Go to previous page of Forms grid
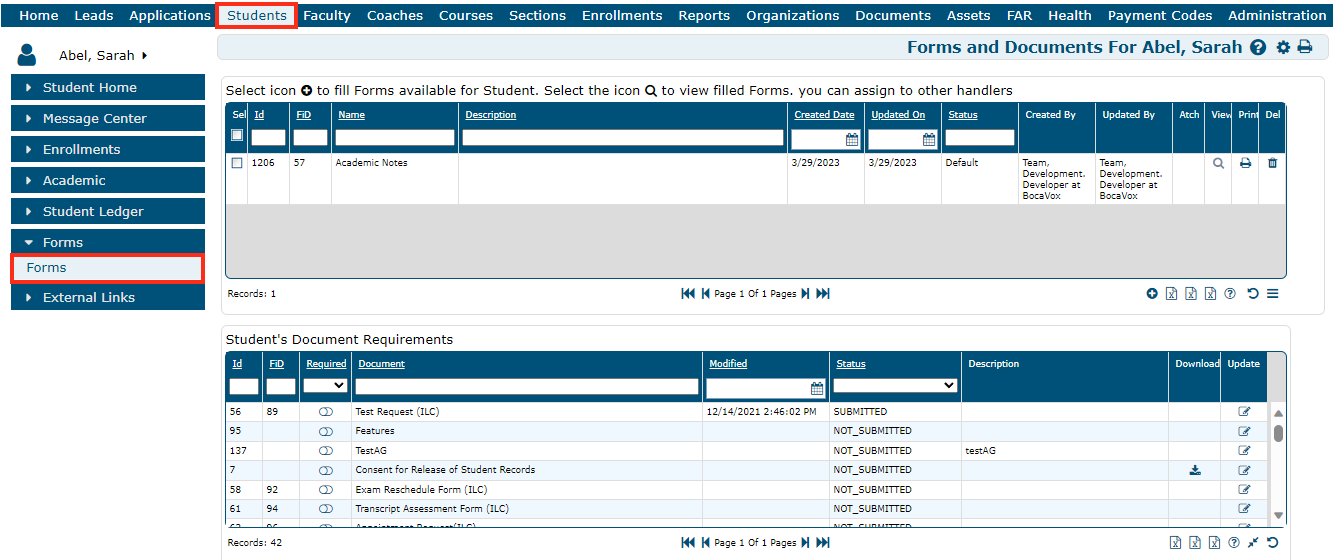The height and width of the screenshot is (560, 1333). 705,294
